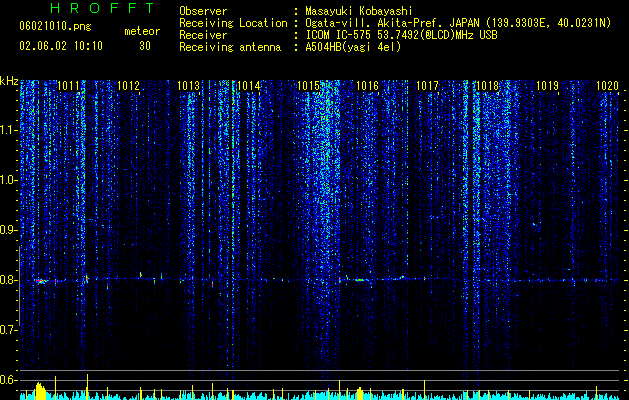Click the 1.1 kHz axis label
The width and height of the screenshot is (629, 400).
(8, 130)
